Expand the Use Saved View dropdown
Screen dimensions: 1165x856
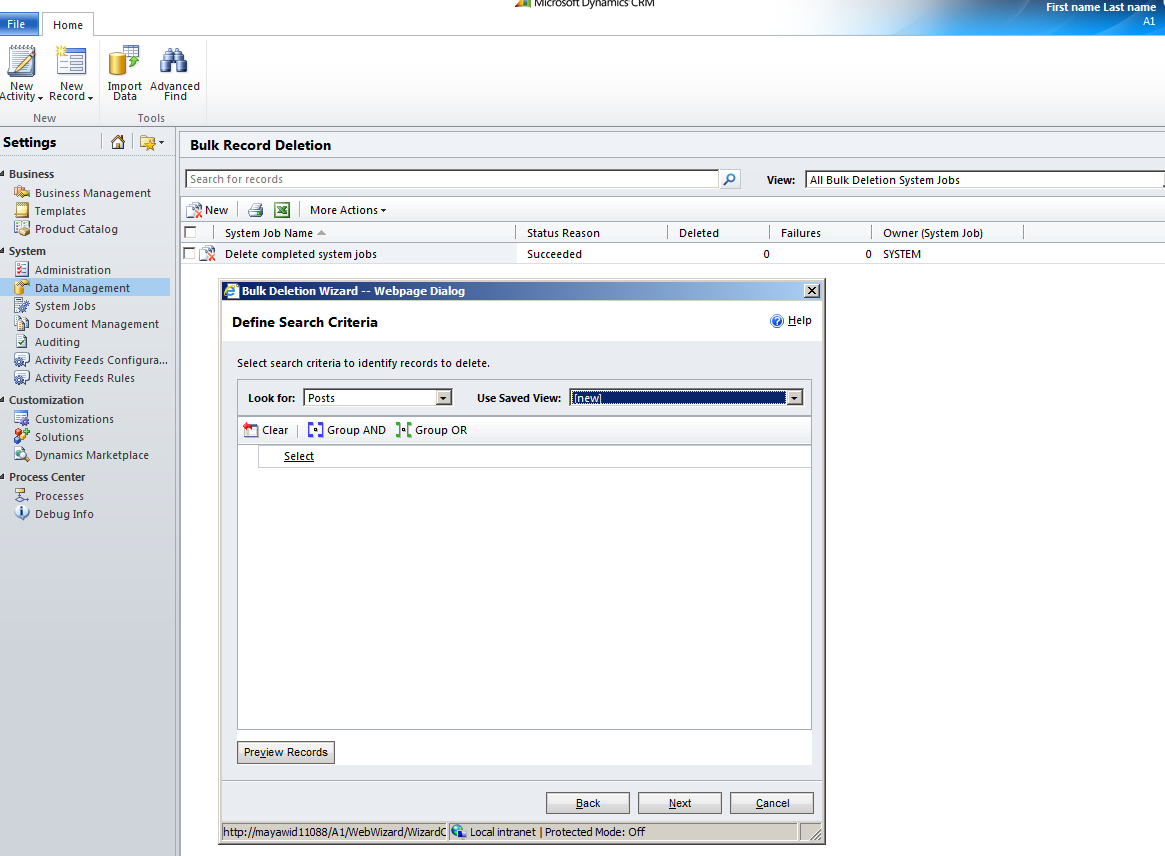tap(794, 398)
